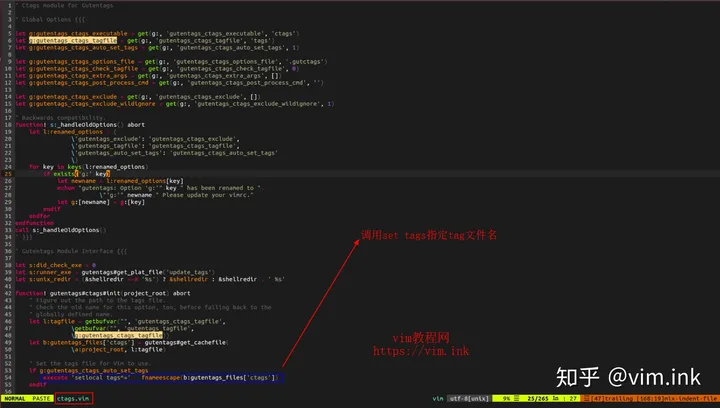Click gutentags#ctags#init function definition line 42
This screenshot has width=720, height=408.
coord(103,293)
